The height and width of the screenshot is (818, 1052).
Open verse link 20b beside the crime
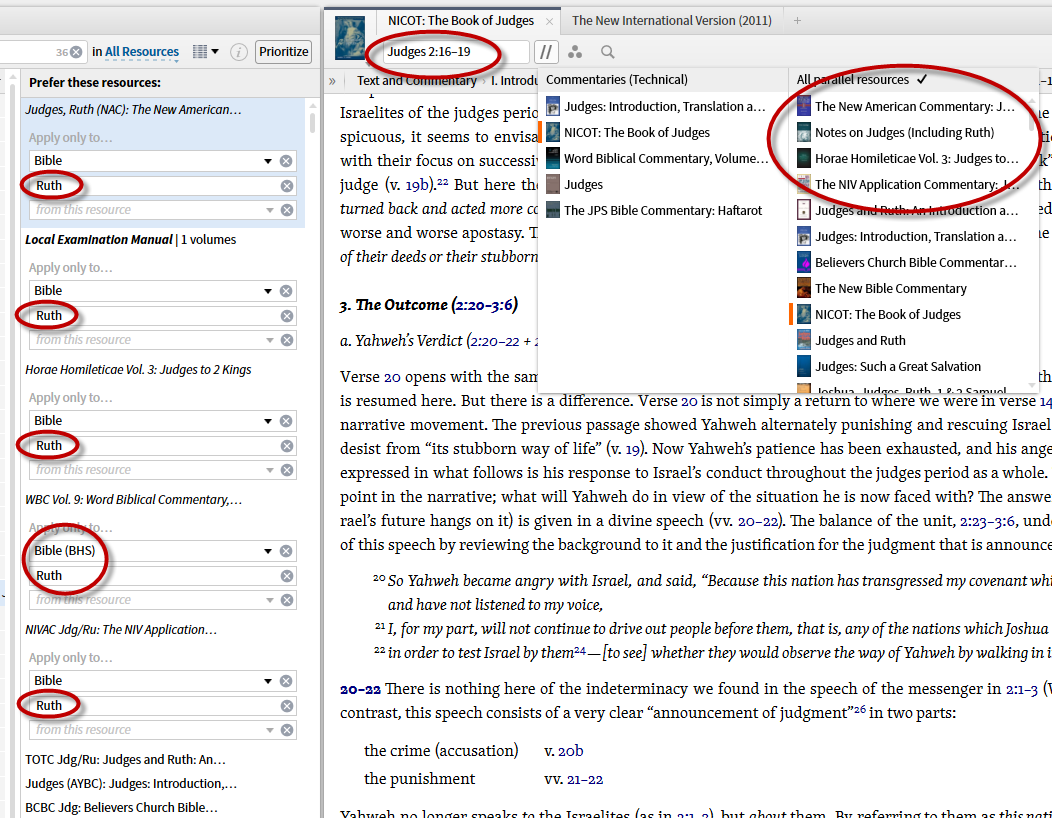(x=570, y=752)
